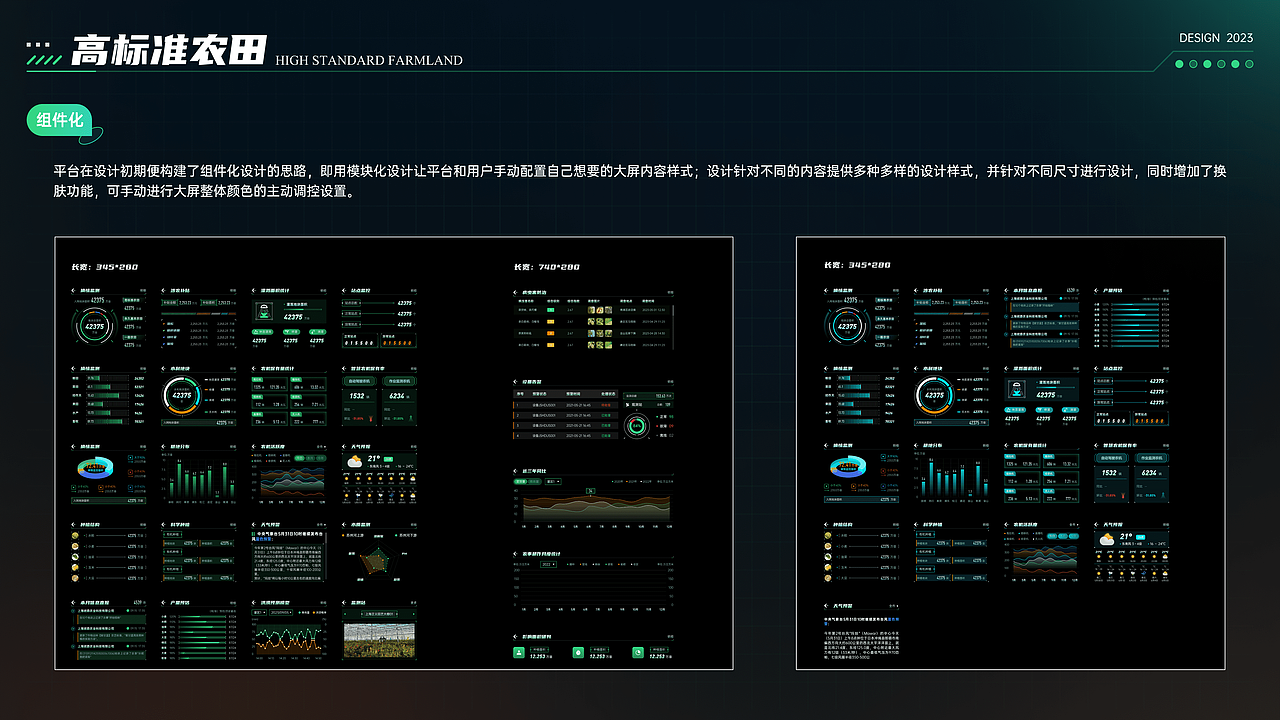The height and width of the screenshot is (720, 1280).
Task: Click the second green square icon in bottom middle widget
Action: click(x=578, y=653)
